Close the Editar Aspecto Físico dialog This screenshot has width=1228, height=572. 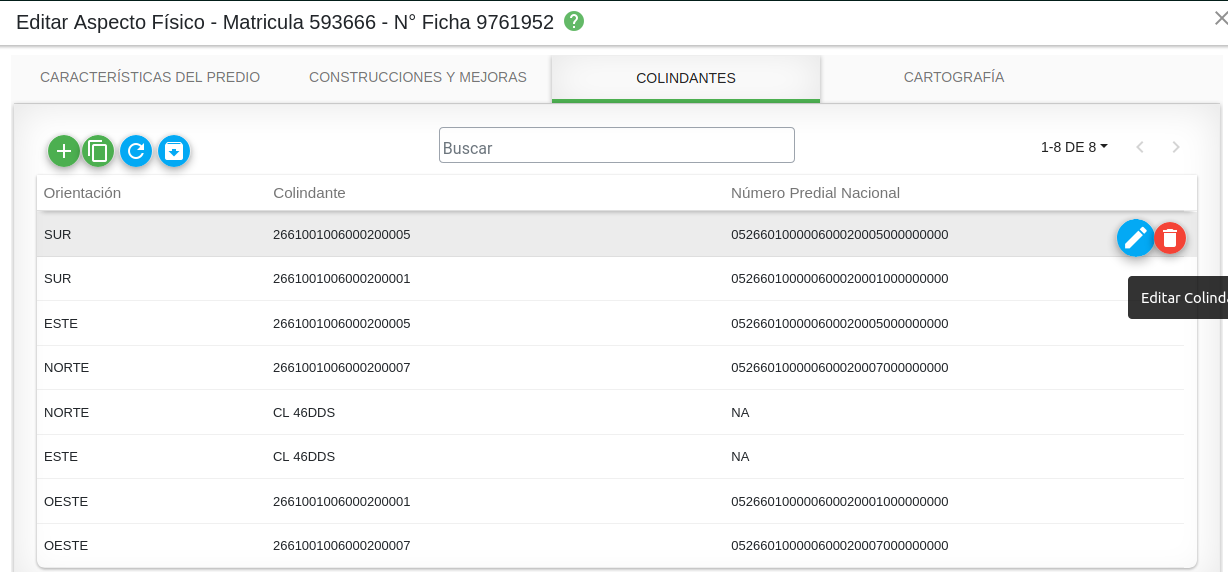point(1220,17)
